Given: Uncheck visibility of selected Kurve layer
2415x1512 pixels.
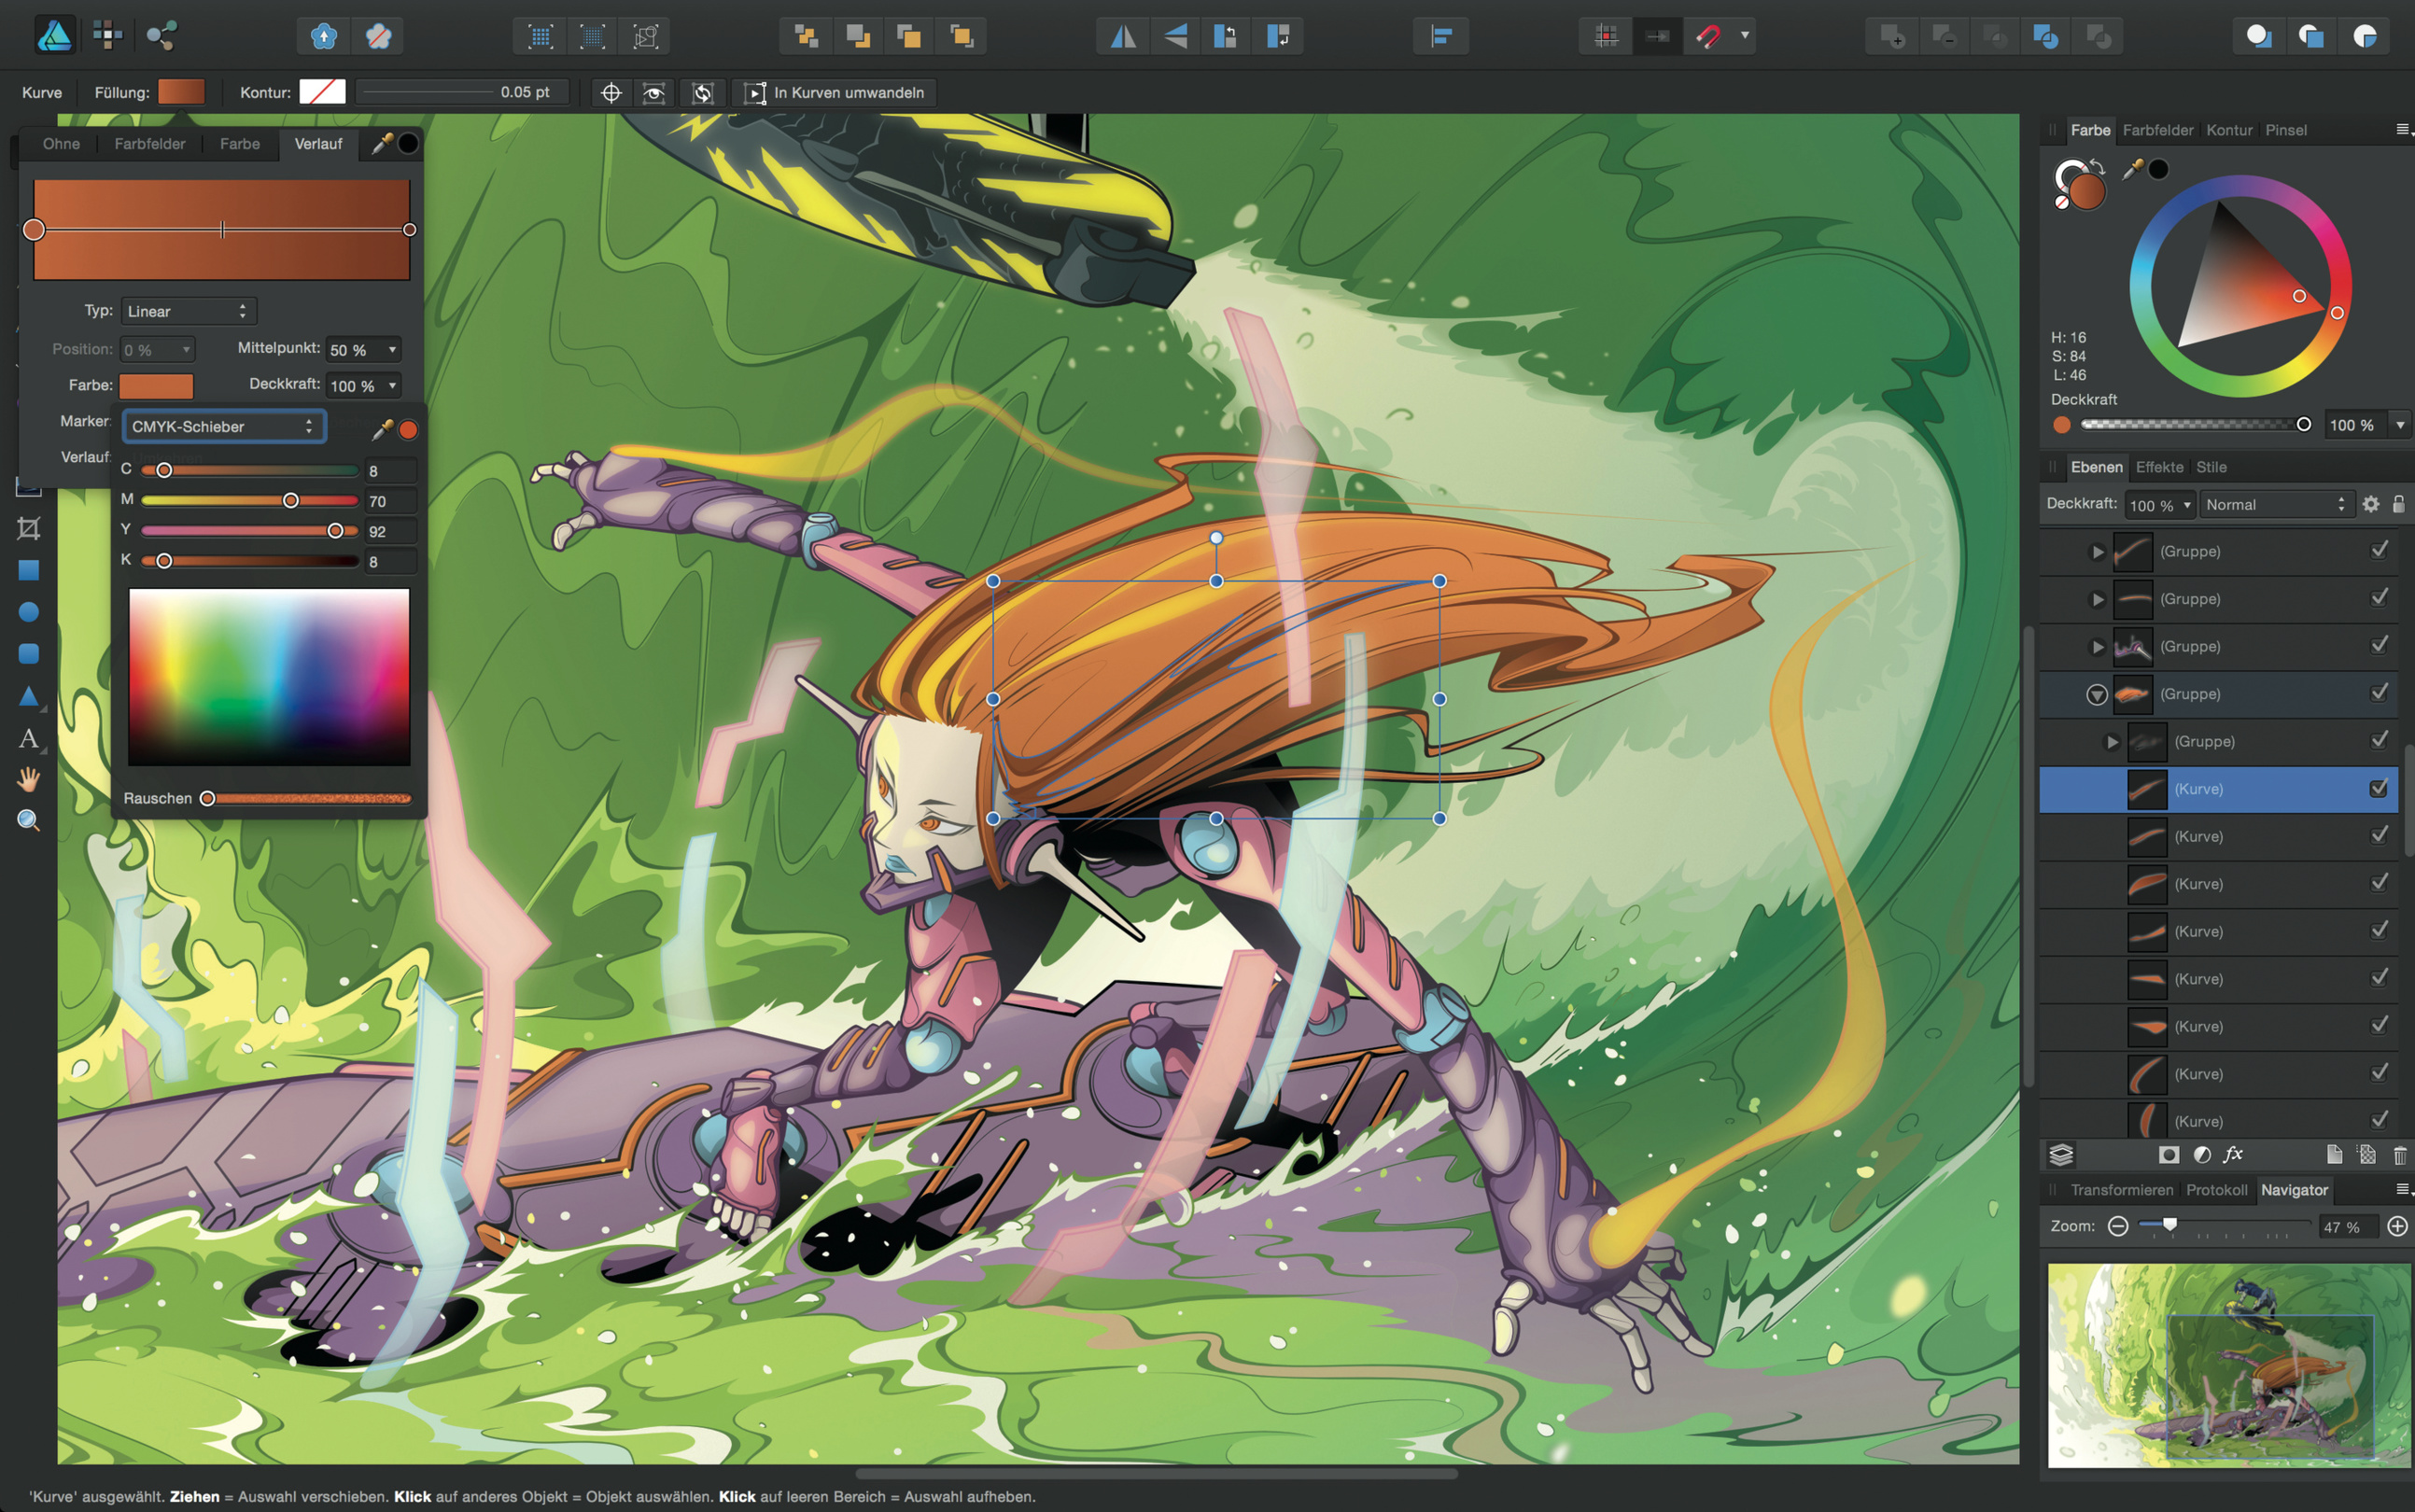Looking at the screenshot, I should pos(2379,789).
